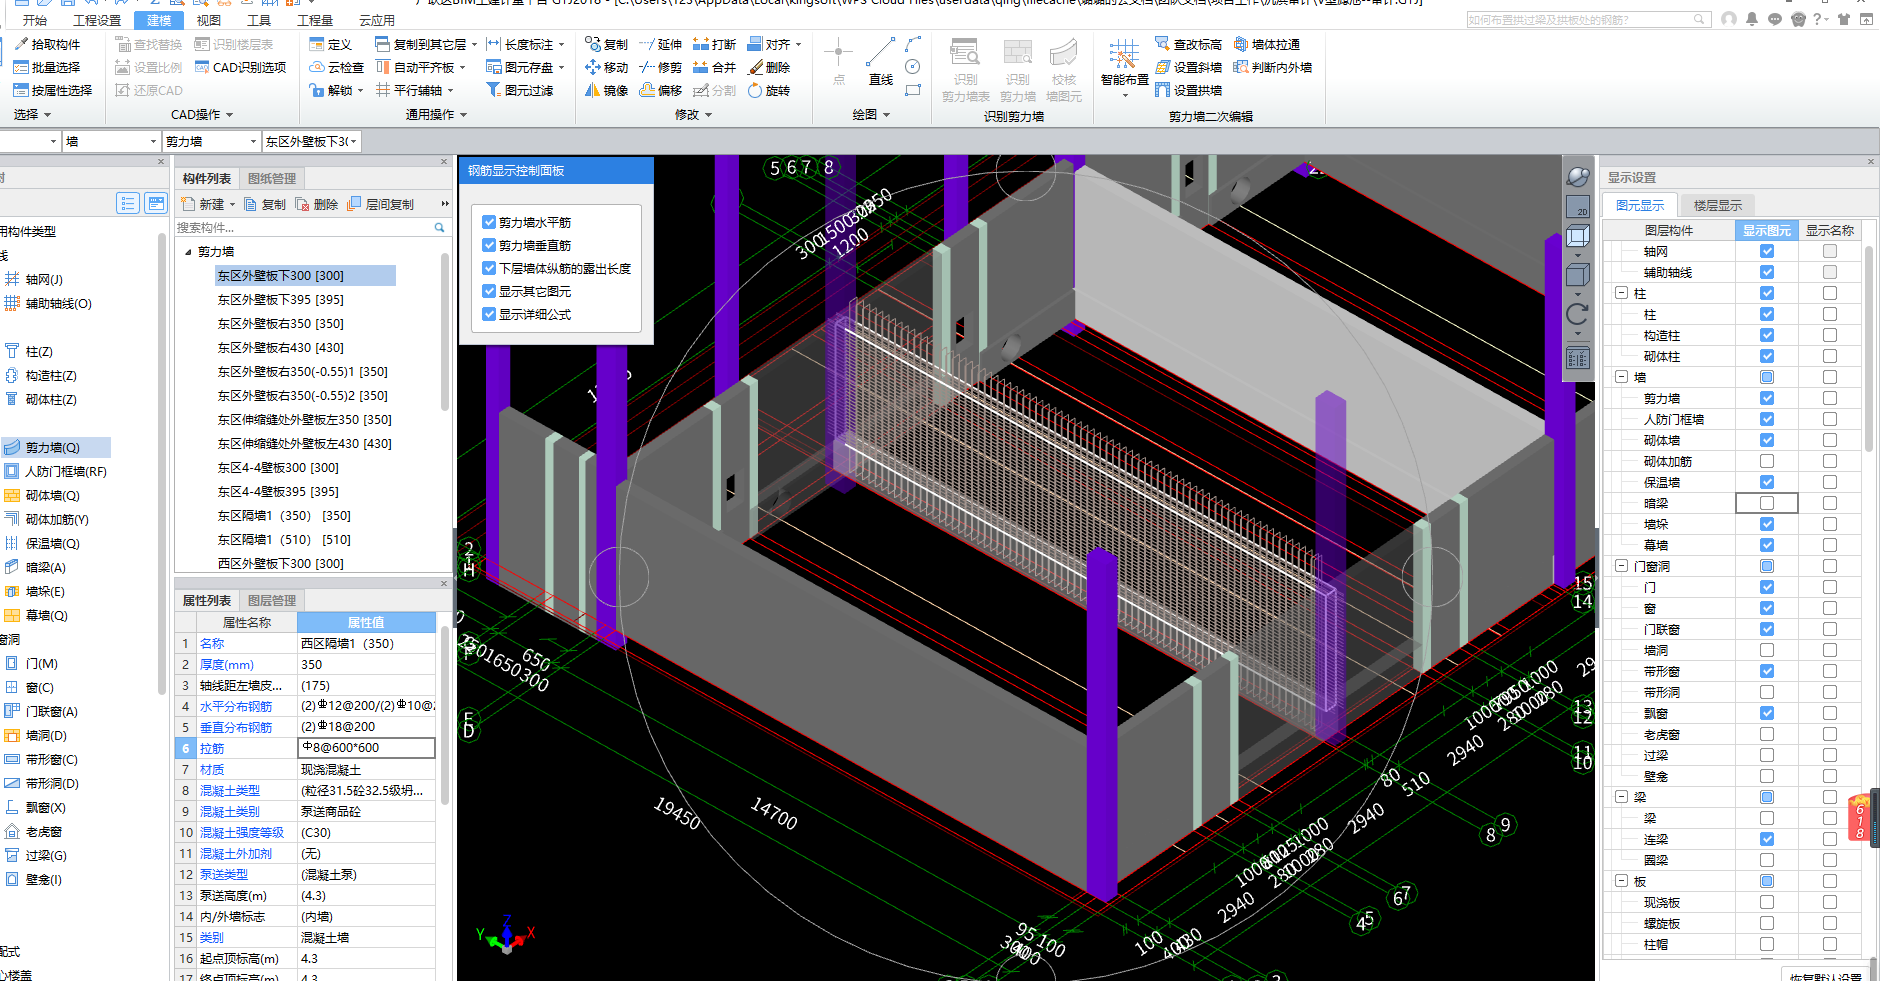
Task: Collapse the 梁 group in display settings
Action: click(x=1621, y=797)
